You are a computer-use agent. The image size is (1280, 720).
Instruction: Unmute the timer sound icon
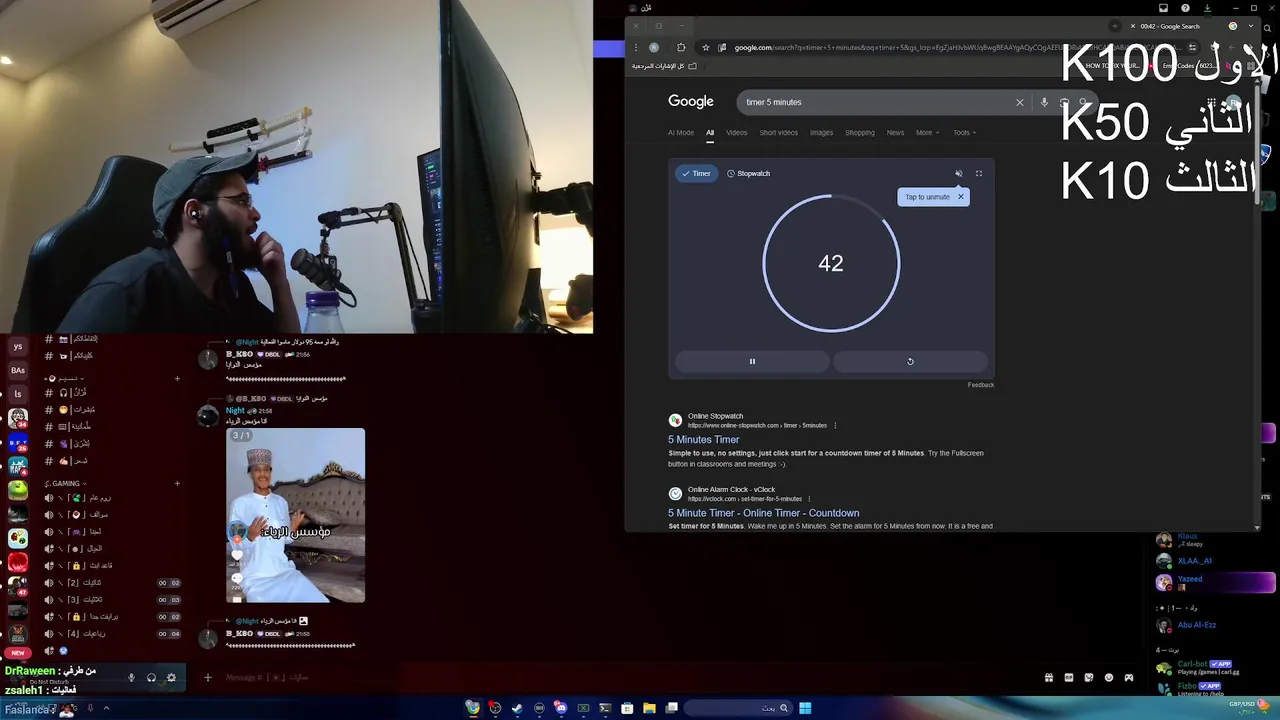[958, 173]
